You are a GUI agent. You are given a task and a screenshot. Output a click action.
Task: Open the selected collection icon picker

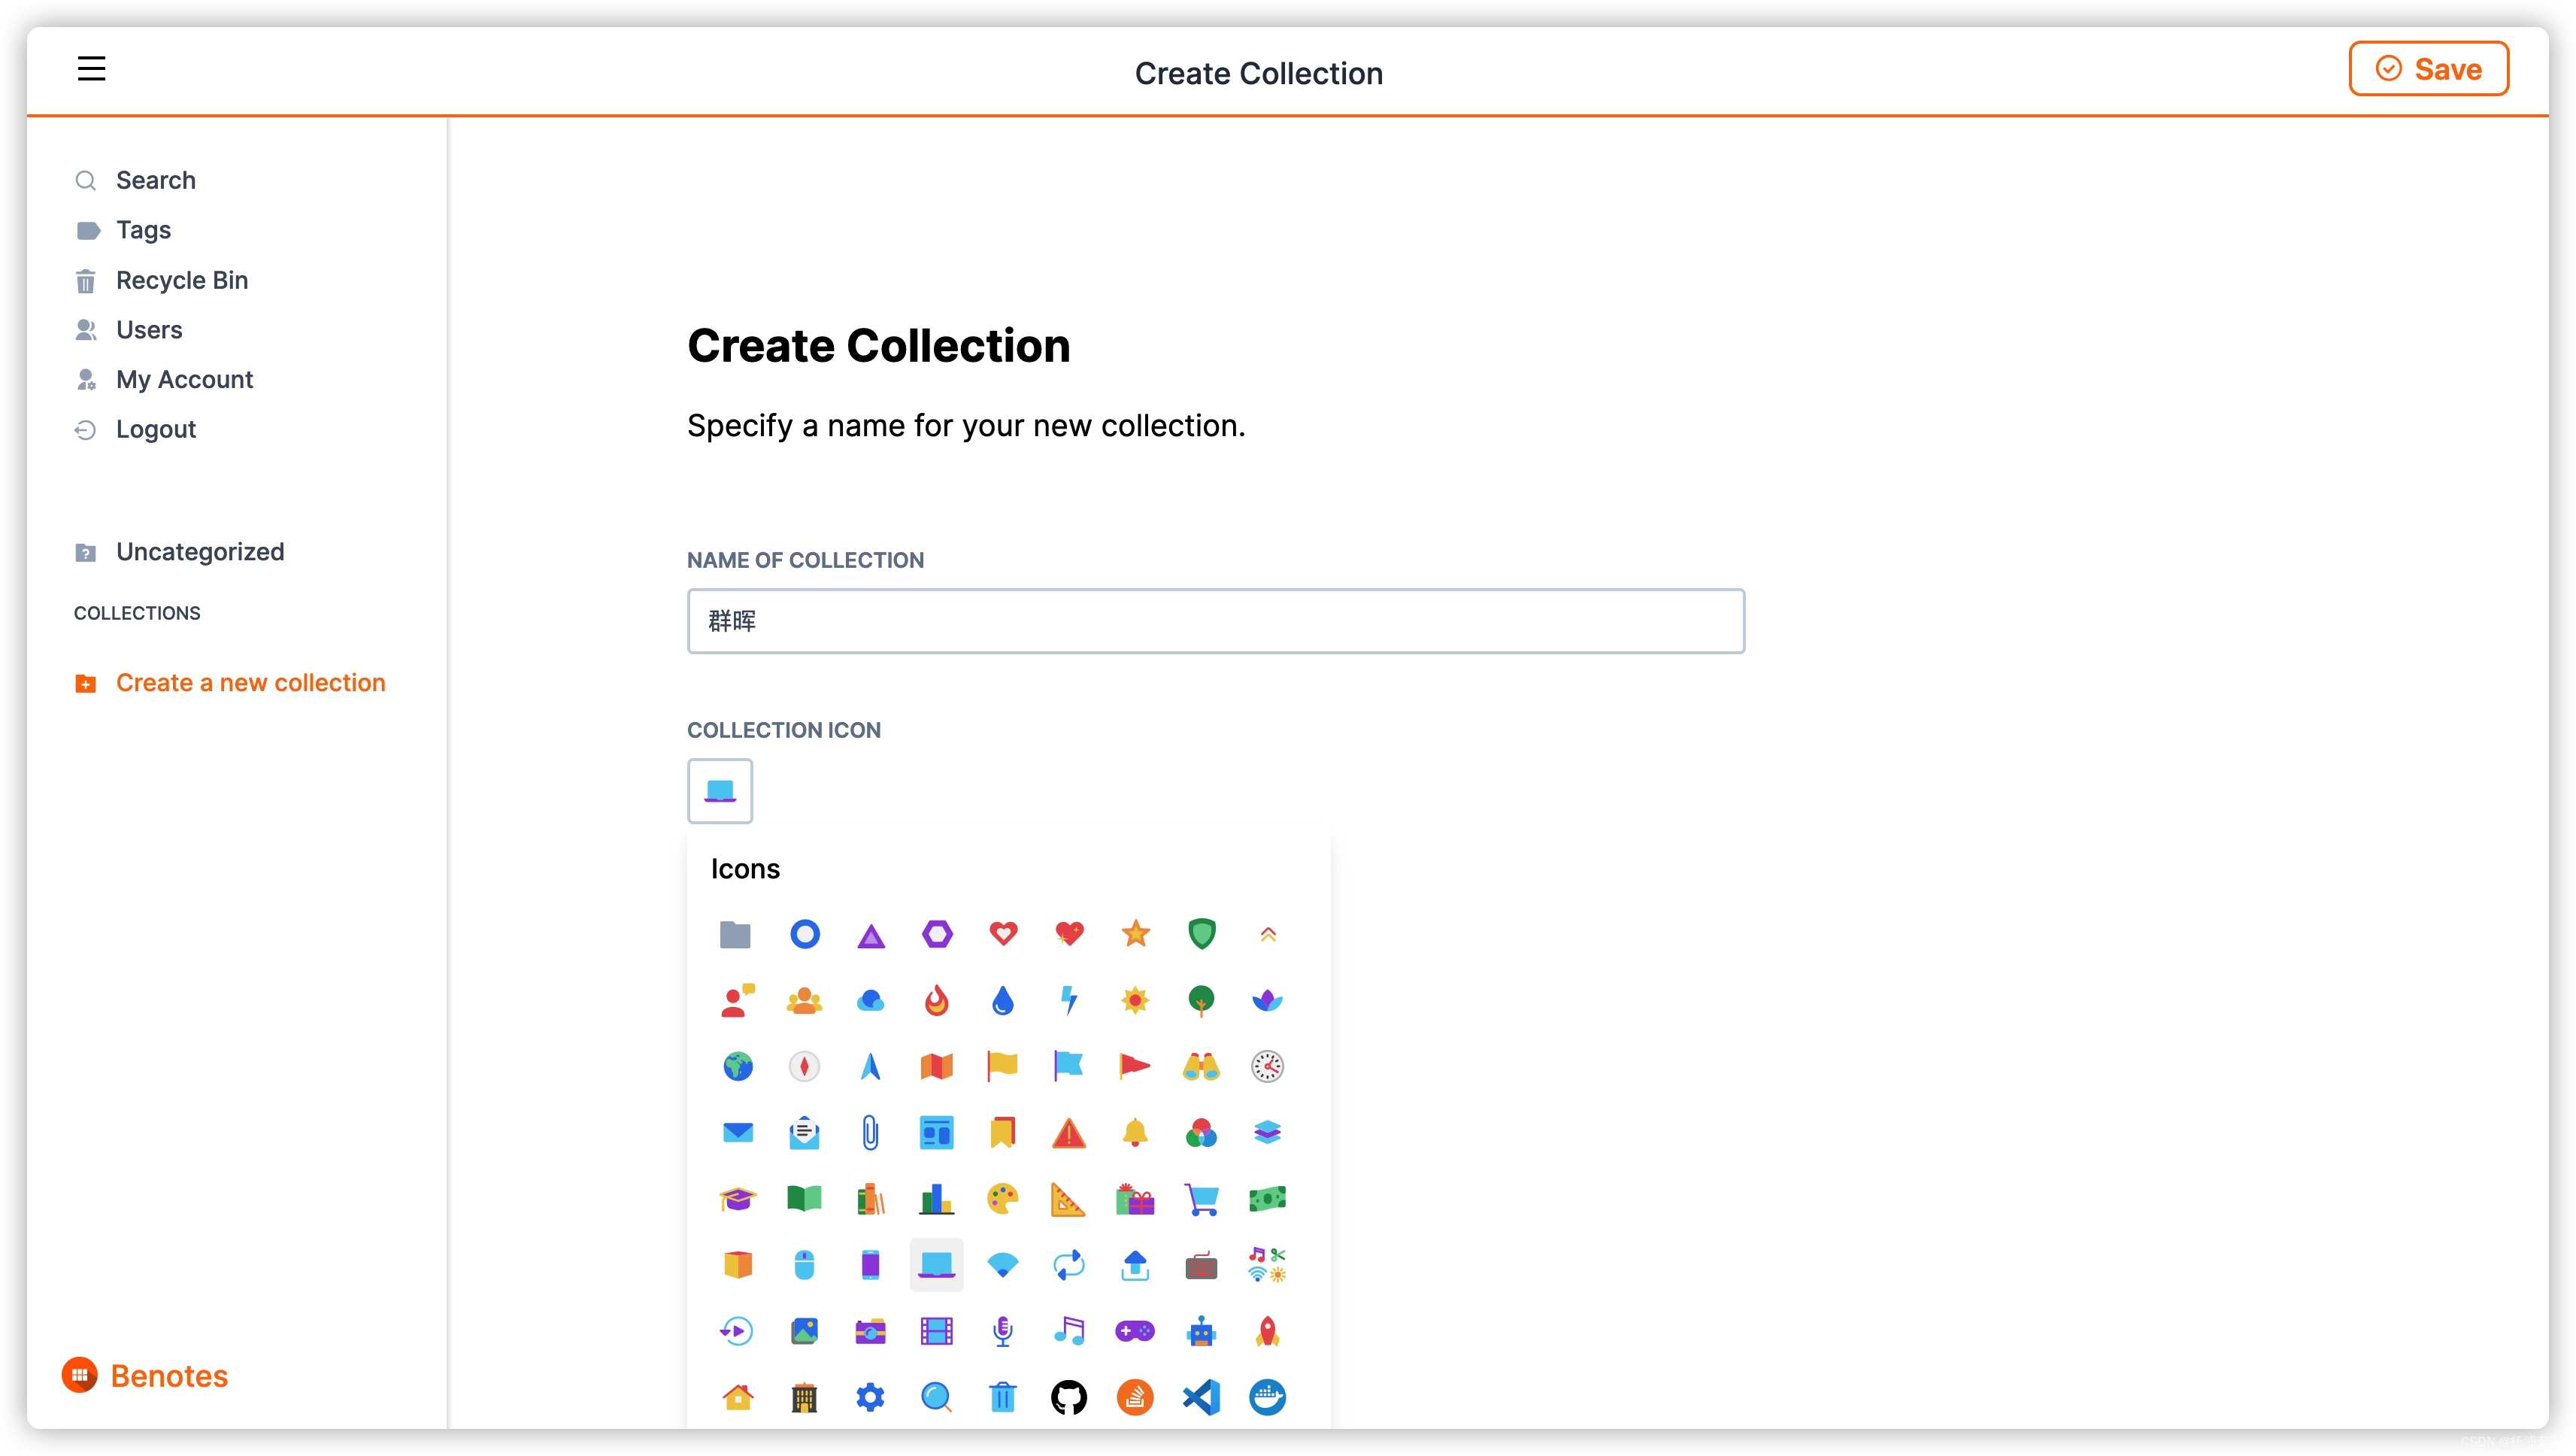(720, 791)
